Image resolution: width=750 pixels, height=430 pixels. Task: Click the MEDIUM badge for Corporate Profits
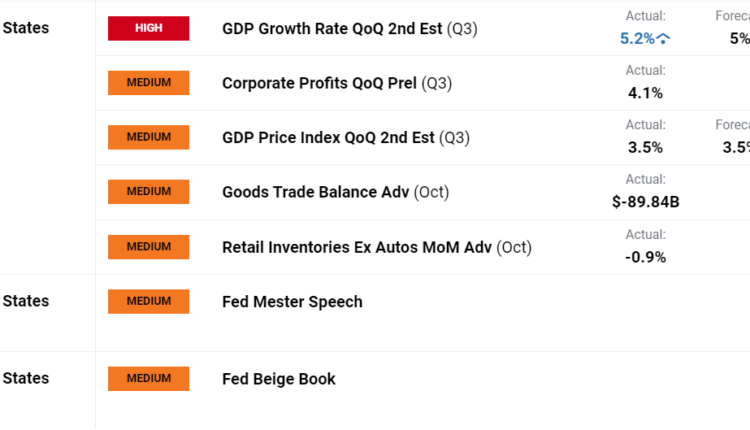[x=148, y=83]
